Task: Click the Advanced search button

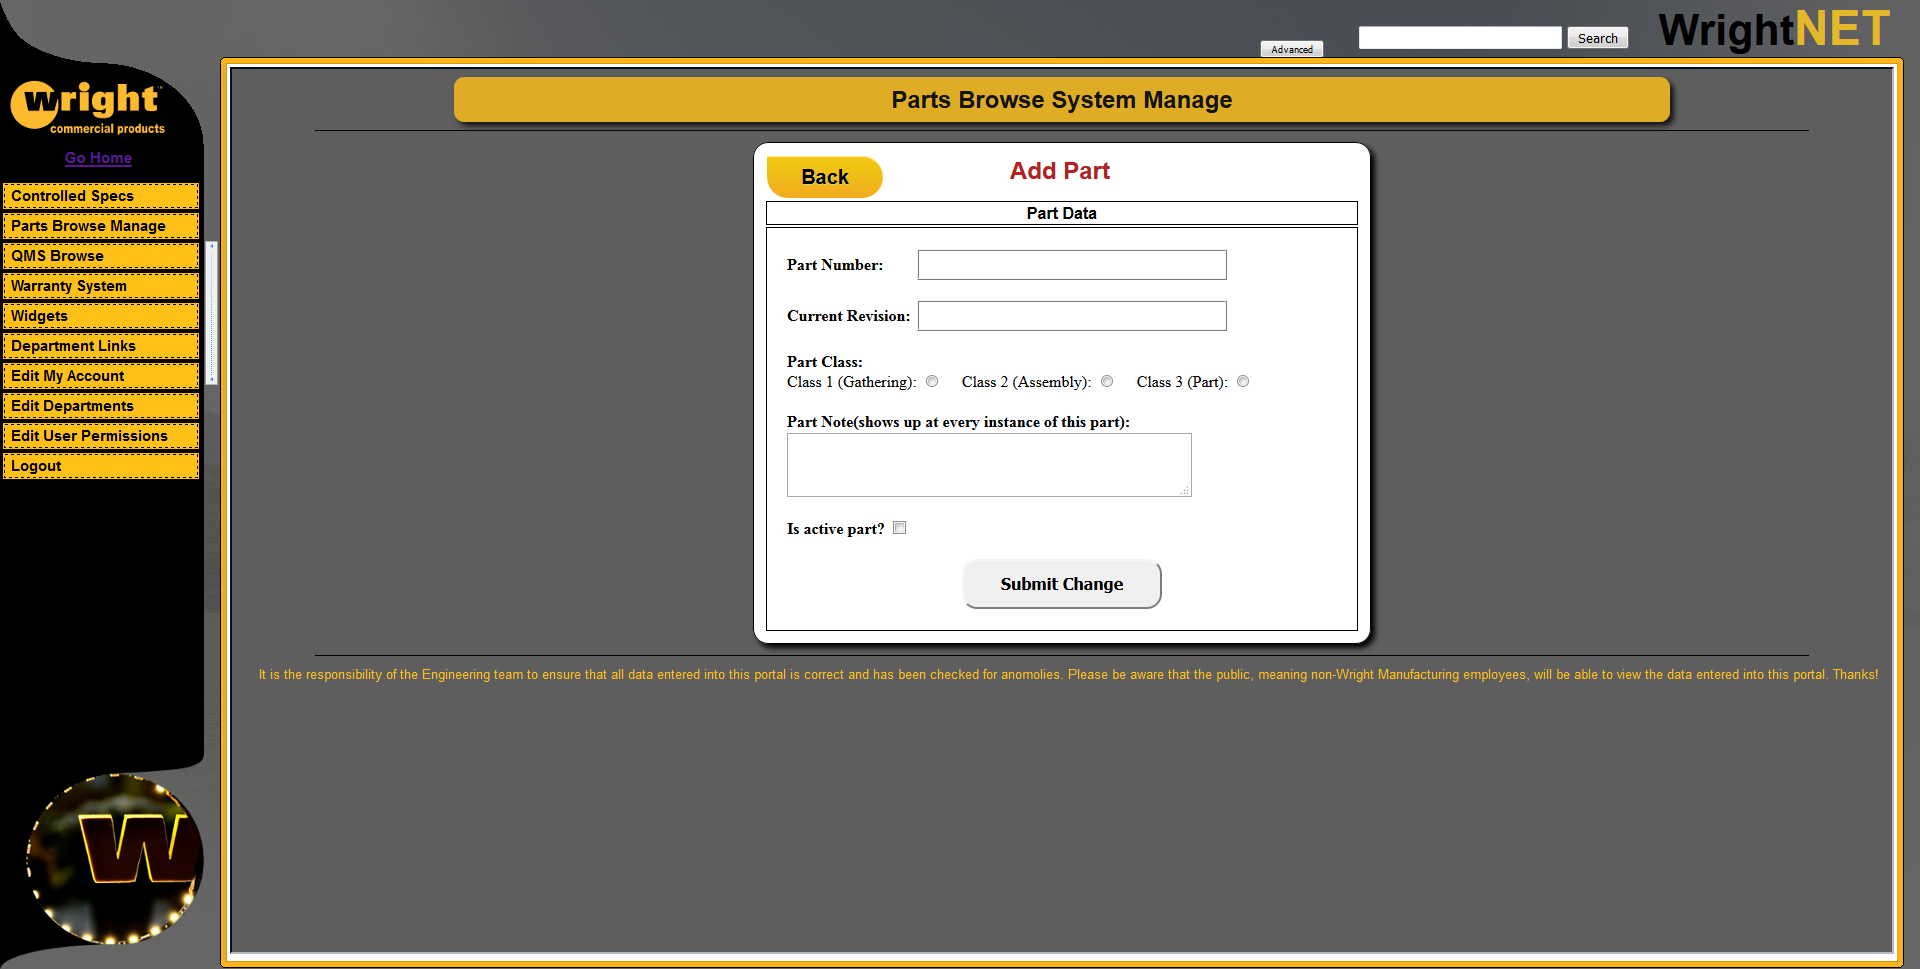Action: [x=1292, y=49]
